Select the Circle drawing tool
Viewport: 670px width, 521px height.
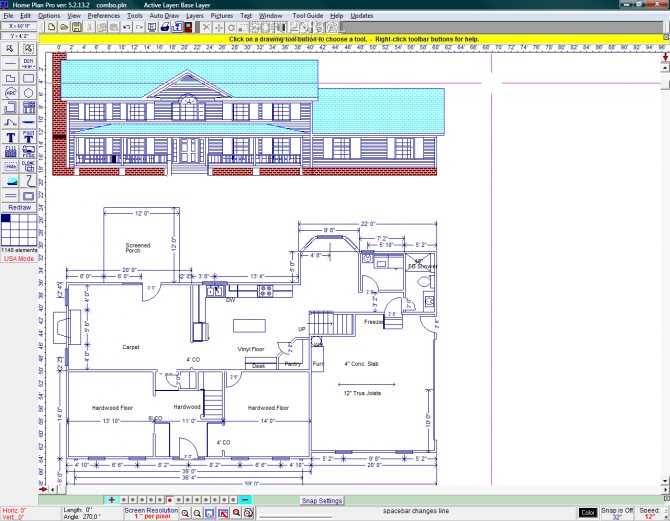28,93
